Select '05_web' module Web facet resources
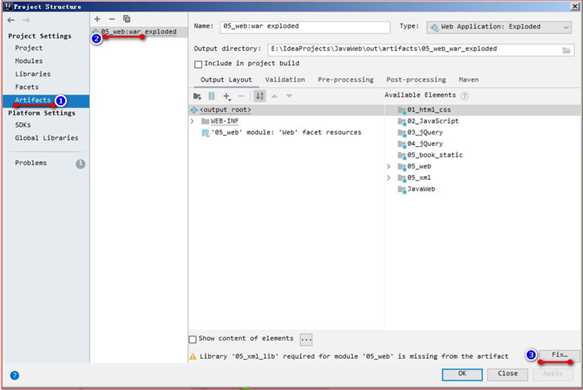583x390 pixels. click(286, 132)
